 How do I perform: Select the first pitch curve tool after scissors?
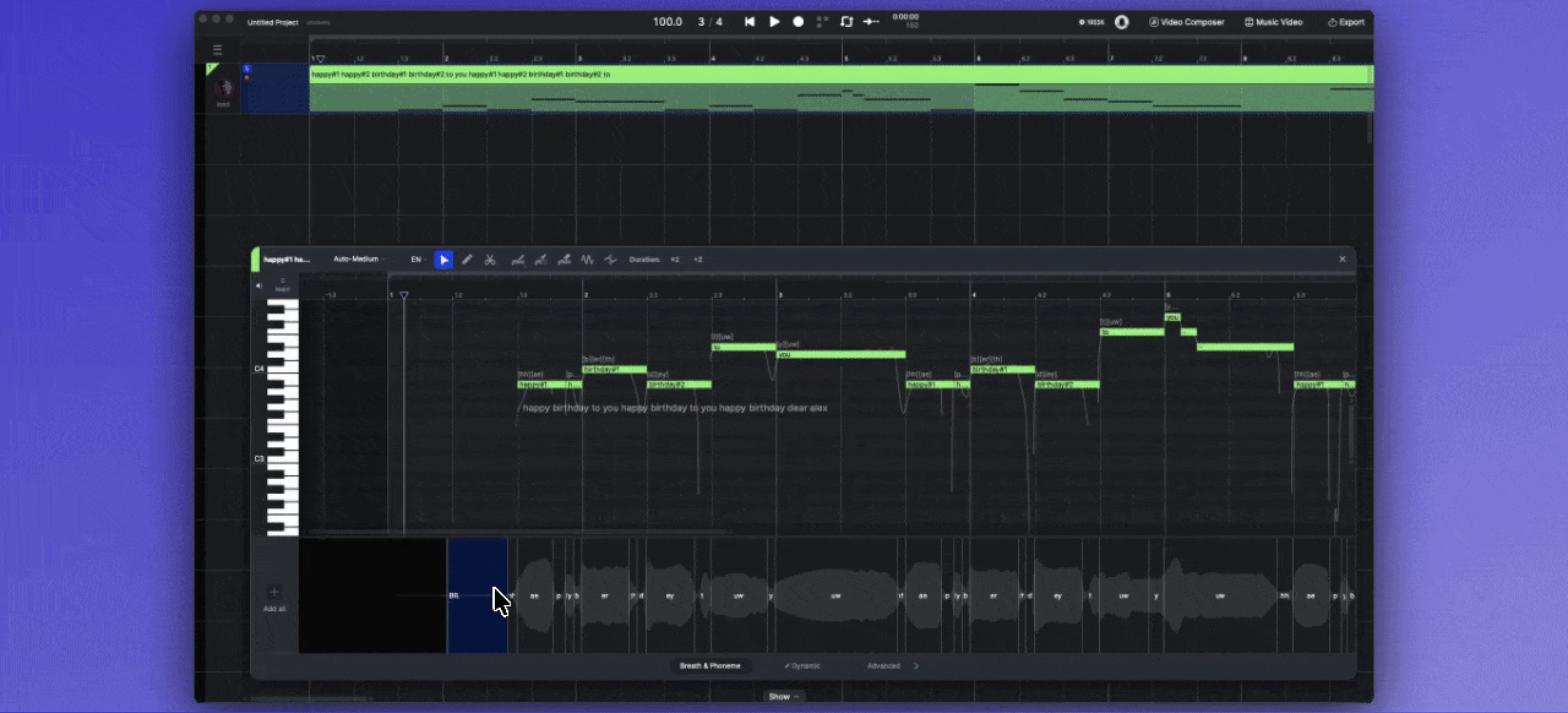518,260
